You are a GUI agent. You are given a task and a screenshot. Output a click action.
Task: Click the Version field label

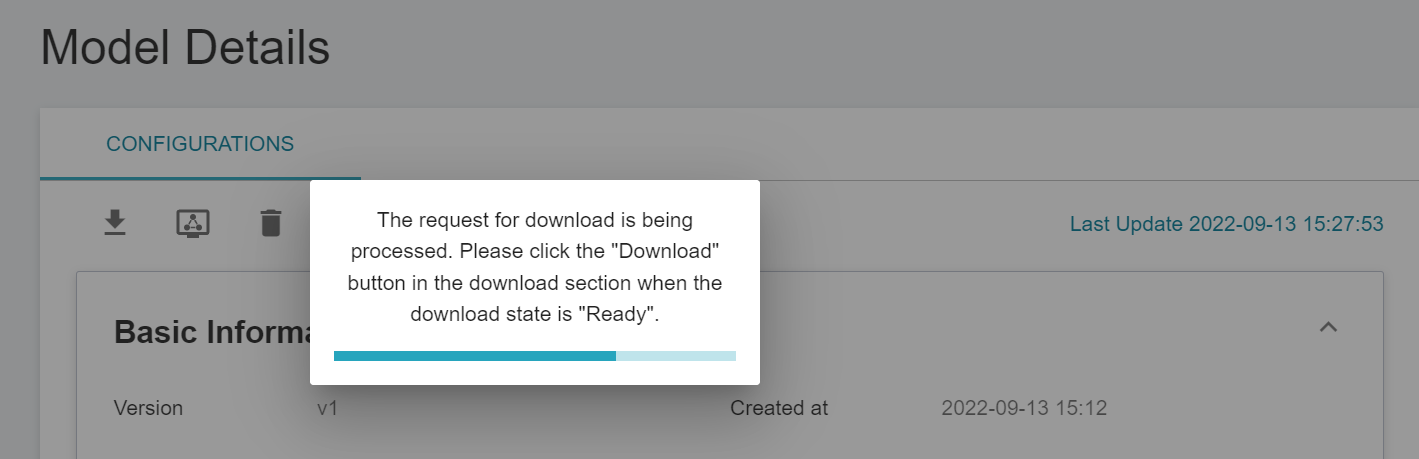pyautogui.click(x=148, y=408)
